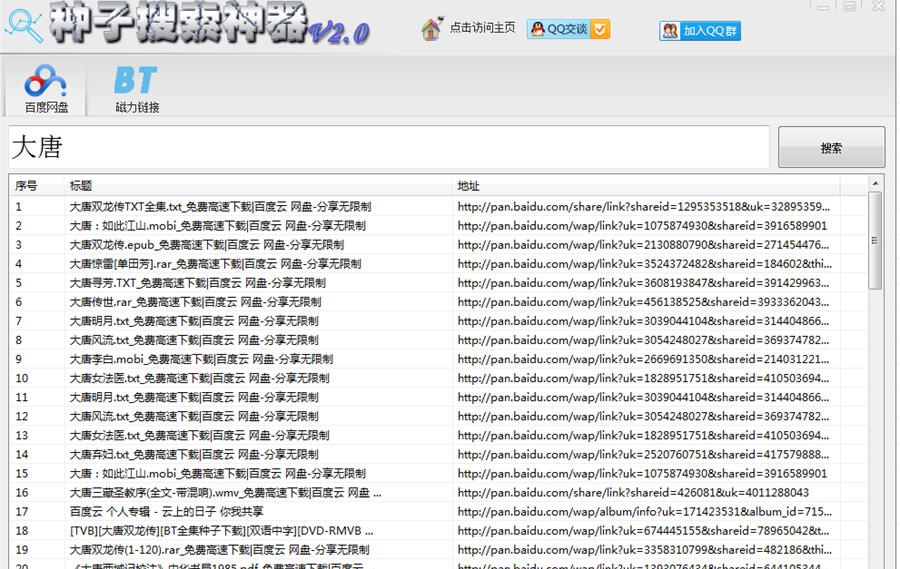Click sequence number 19 cell

pyautogui.click(x=21, y=549)
